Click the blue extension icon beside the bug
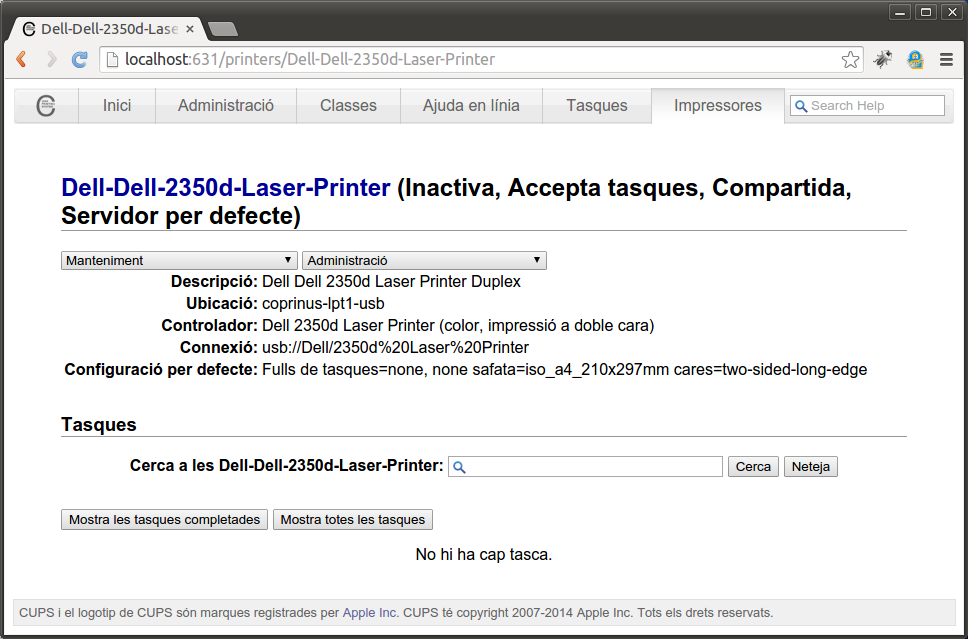The image size is (968, 639). tap(914, 60)
